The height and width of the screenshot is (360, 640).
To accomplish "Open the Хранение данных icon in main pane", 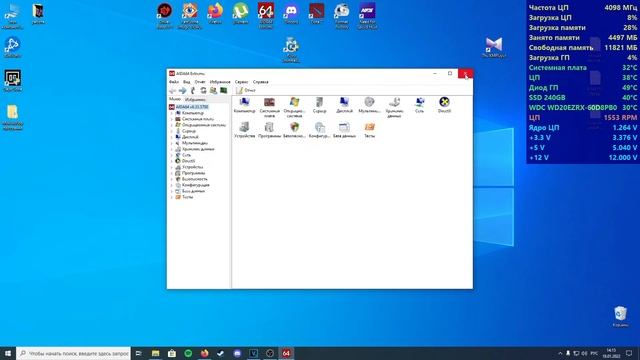I will (x=394, y=107).
